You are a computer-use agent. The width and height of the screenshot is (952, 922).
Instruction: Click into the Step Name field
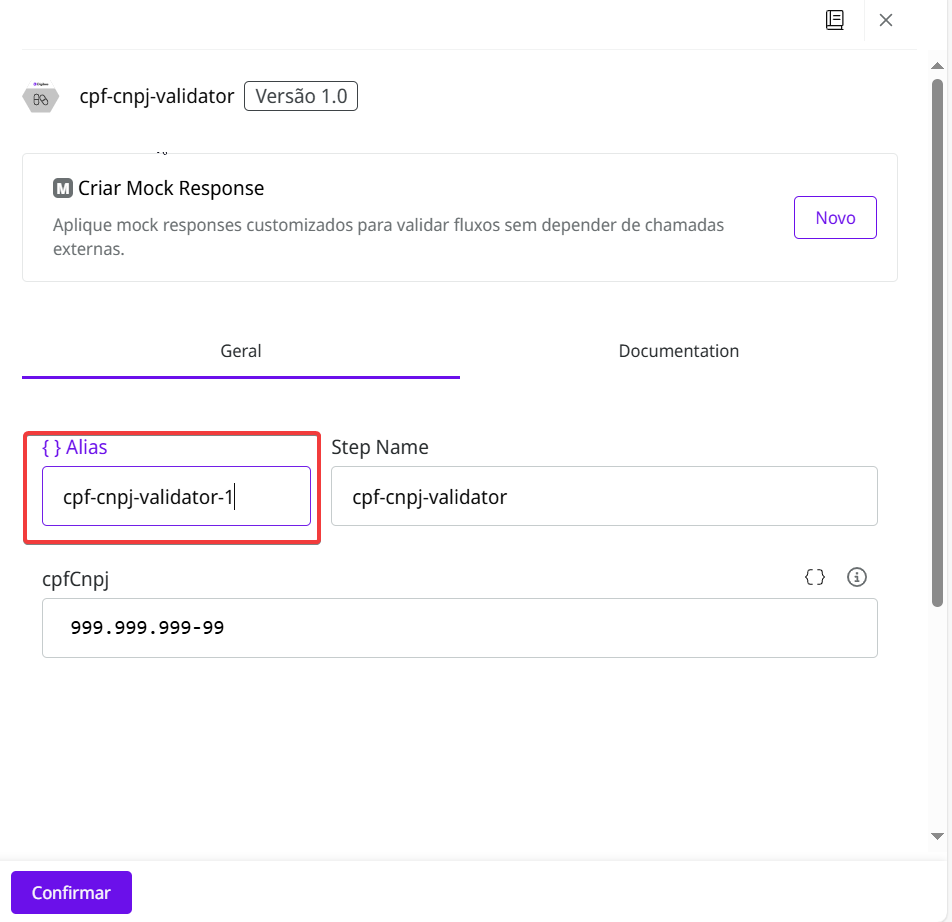point(604,496)
